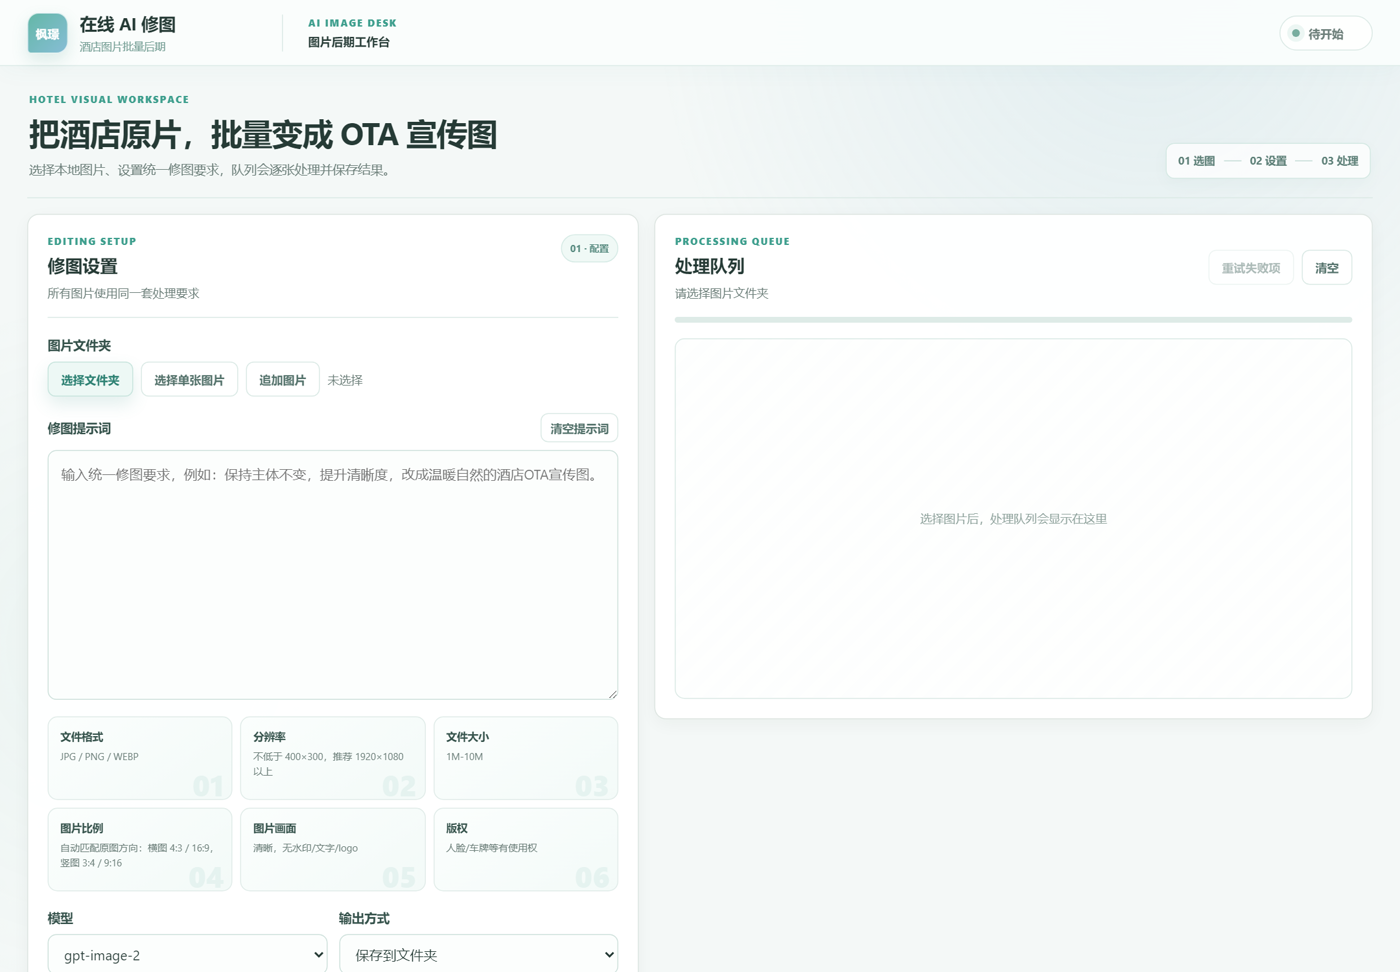Viewport: 1400px width, 972px height.
Task: Select the 02 设置 step
Action: [1268, 161]
